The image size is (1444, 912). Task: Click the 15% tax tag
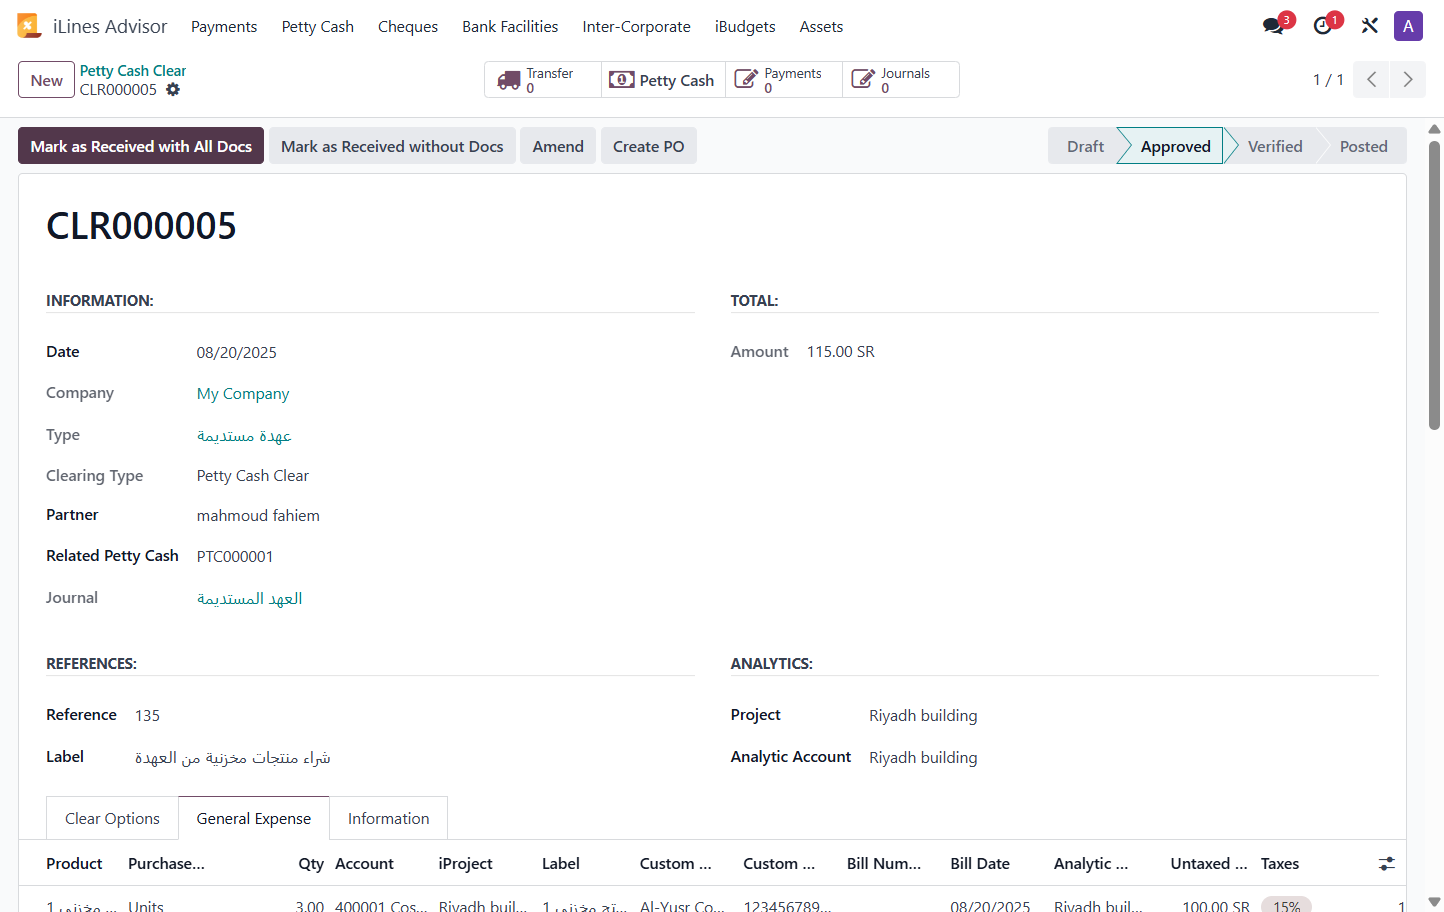tap(1286, 906)
